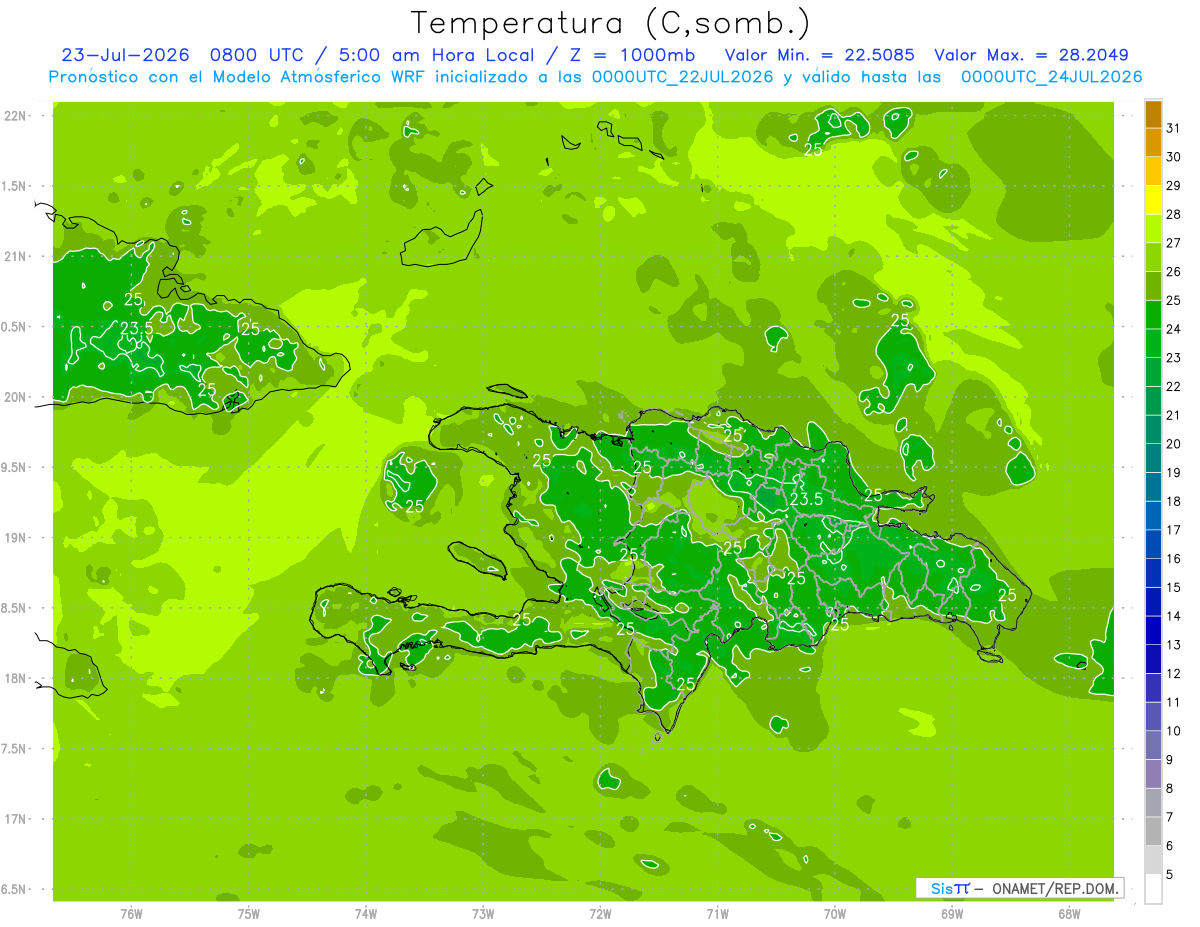The width and height of the screenshot is (1200, 927).
Task: Click the 68W longitude axis label
Action: 1069,913
